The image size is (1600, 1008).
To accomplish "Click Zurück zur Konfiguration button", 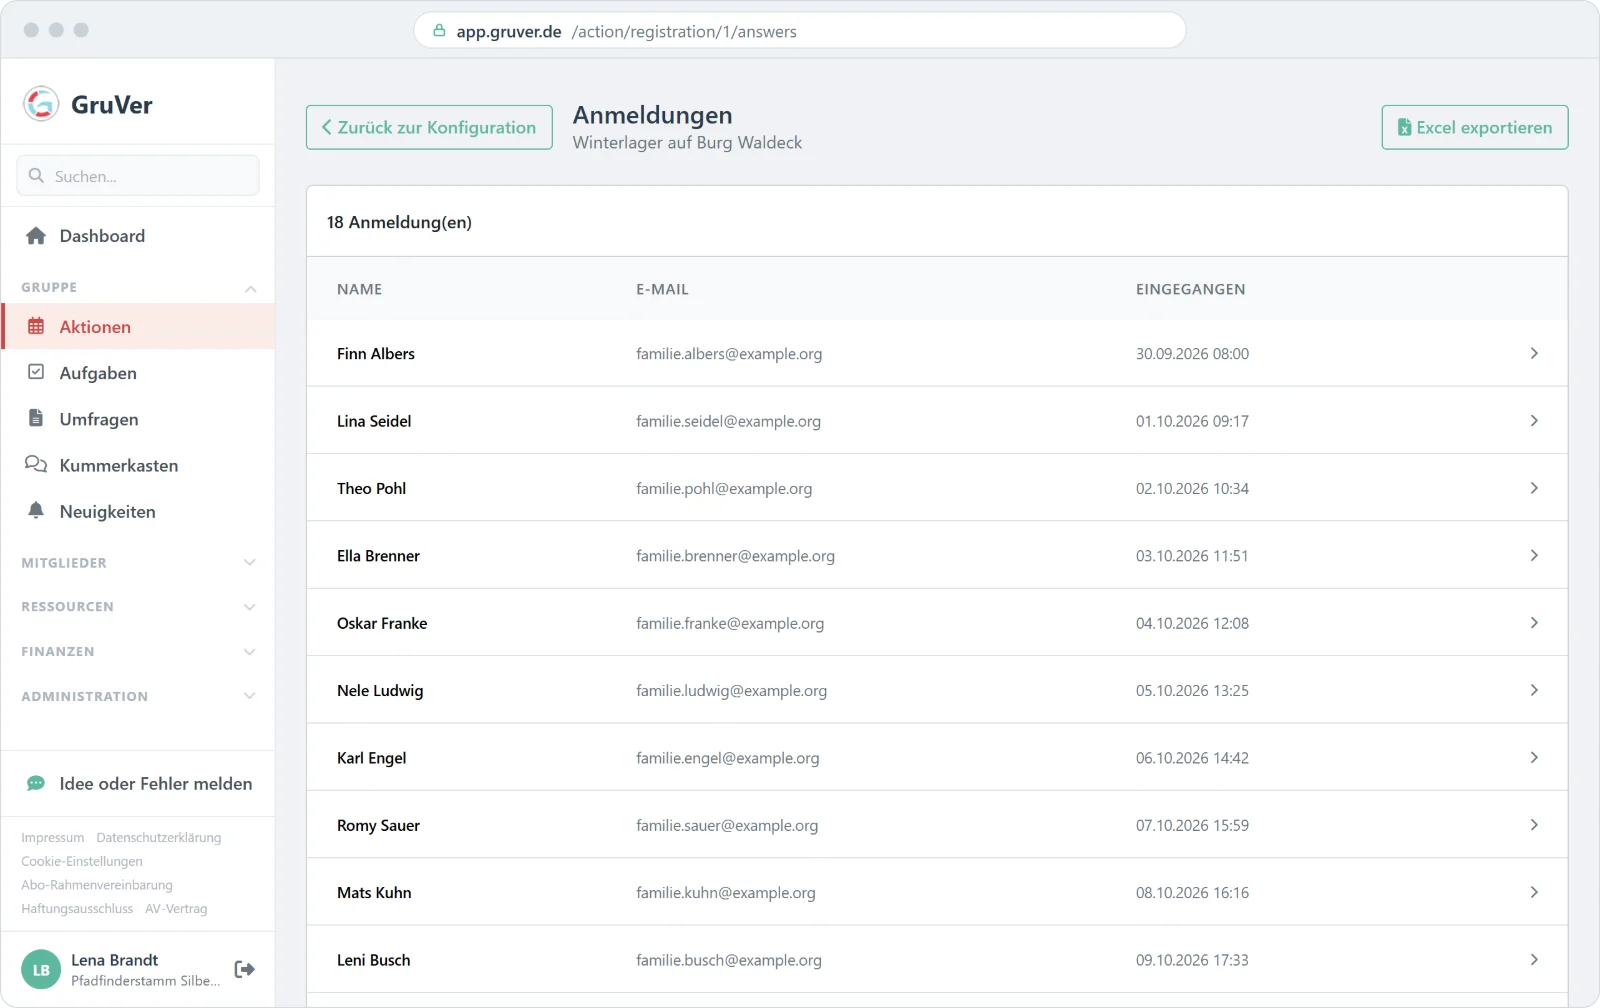I will point(429,127).
